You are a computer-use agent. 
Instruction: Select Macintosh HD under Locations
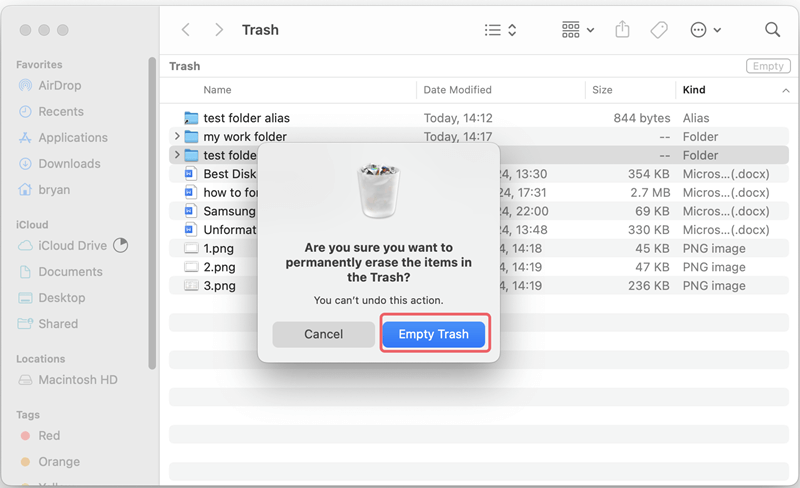coord(67,380)
